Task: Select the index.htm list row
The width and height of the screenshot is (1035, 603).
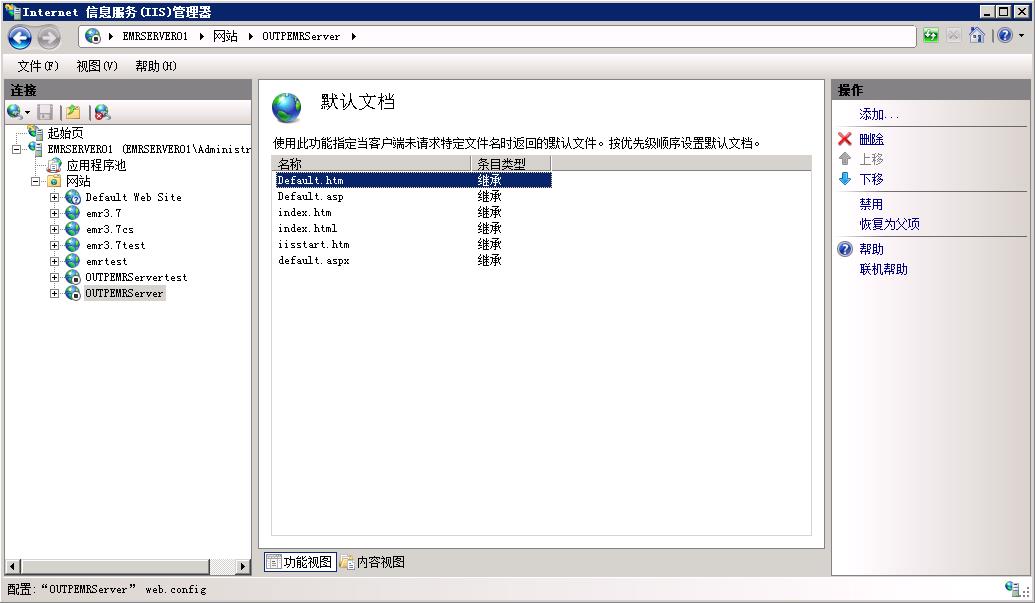Action: click(x=413, y=212)
